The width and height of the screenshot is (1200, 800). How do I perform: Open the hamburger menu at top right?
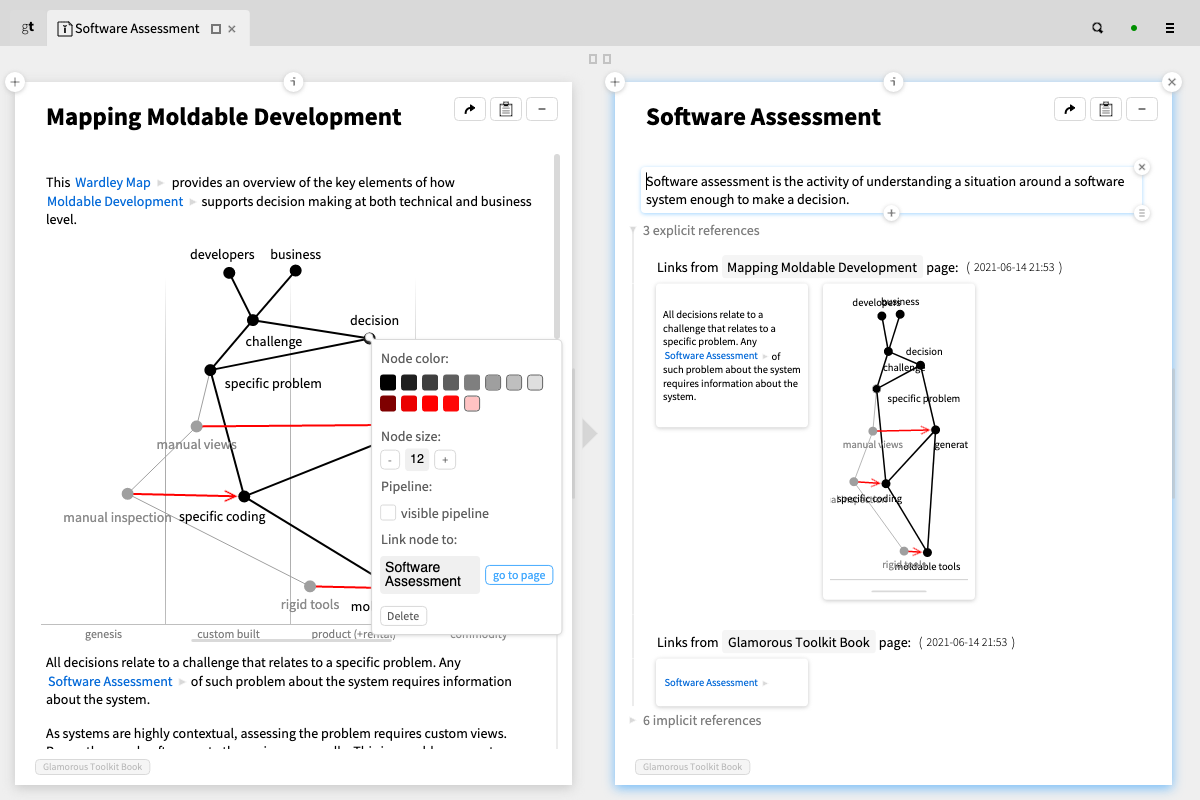[1170, 28]
